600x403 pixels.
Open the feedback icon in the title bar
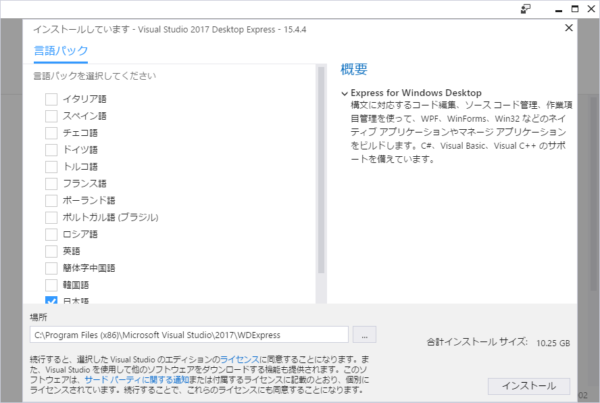tap(526, 9)
